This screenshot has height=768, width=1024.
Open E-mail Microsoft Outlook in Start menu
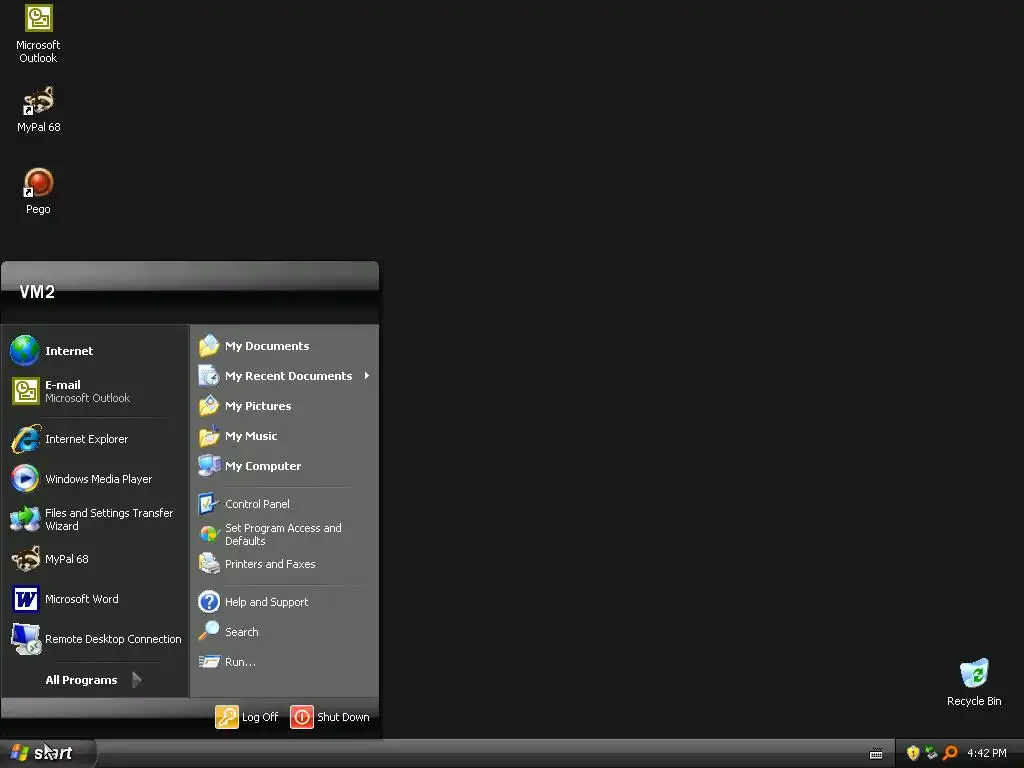click(x=95, y=391)
